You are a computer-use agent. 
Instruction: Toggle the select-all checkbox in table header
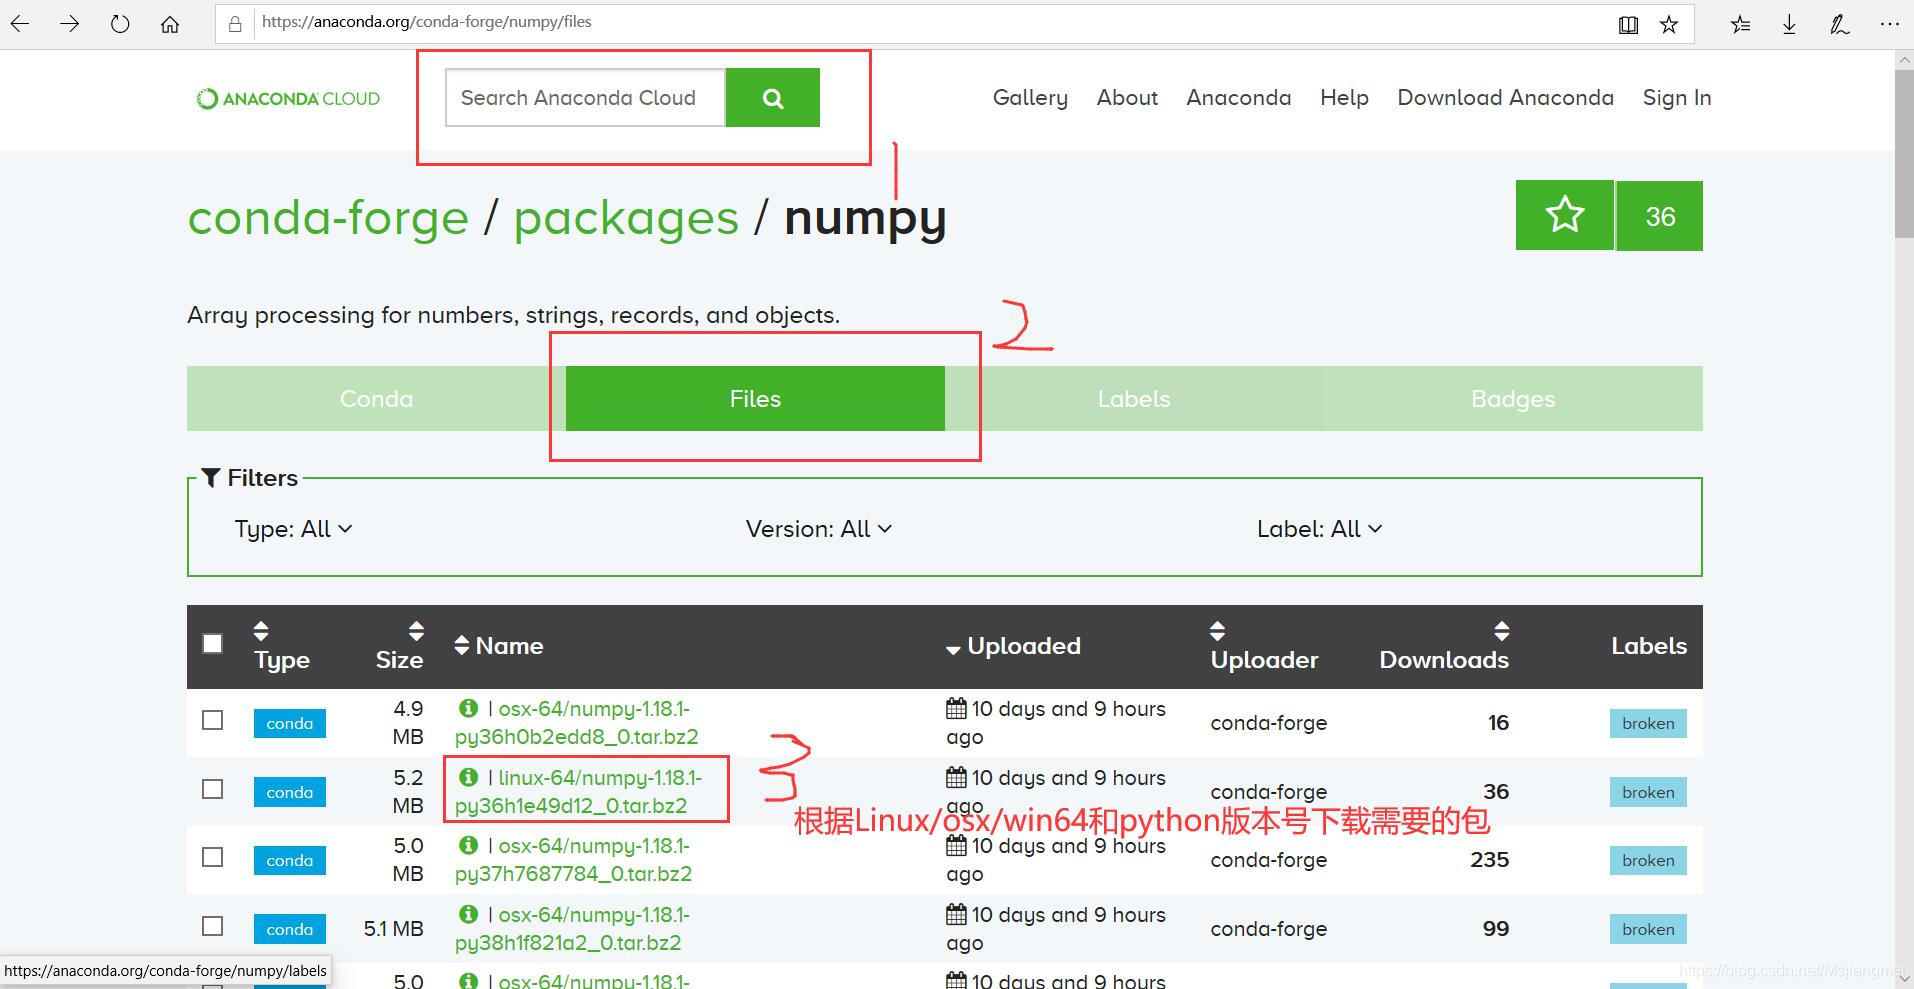point(212,643)
